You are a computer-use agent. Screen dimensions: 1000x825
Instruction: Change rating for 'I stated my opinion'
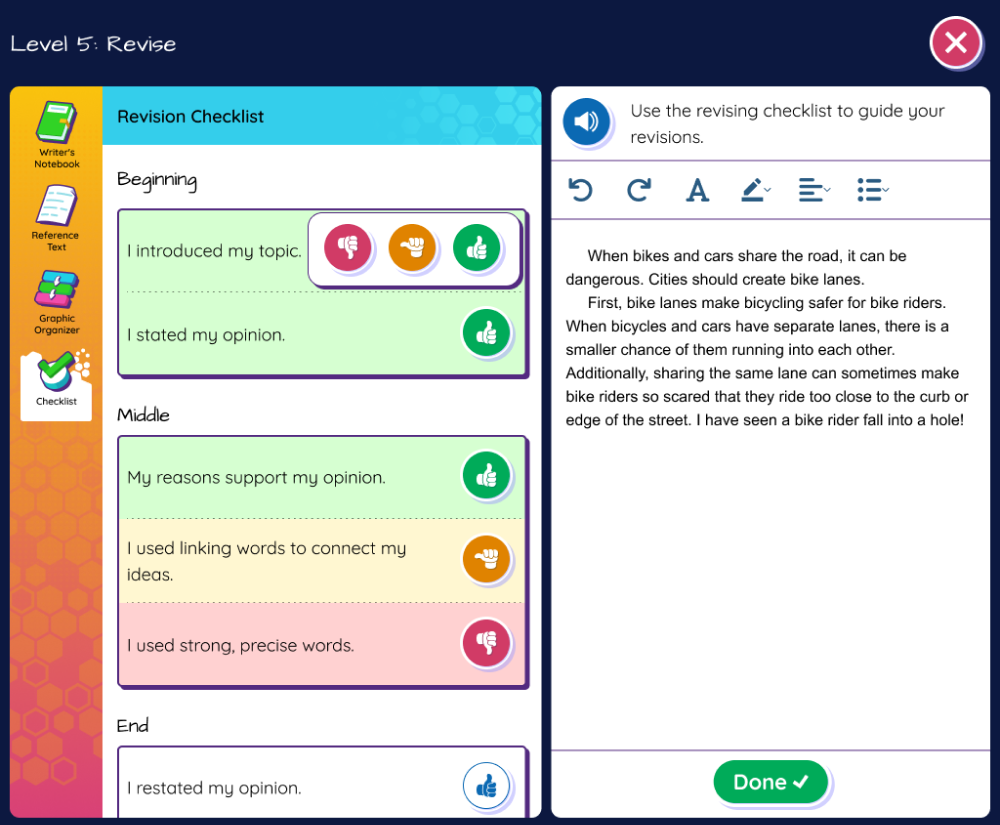coord(486,334)
